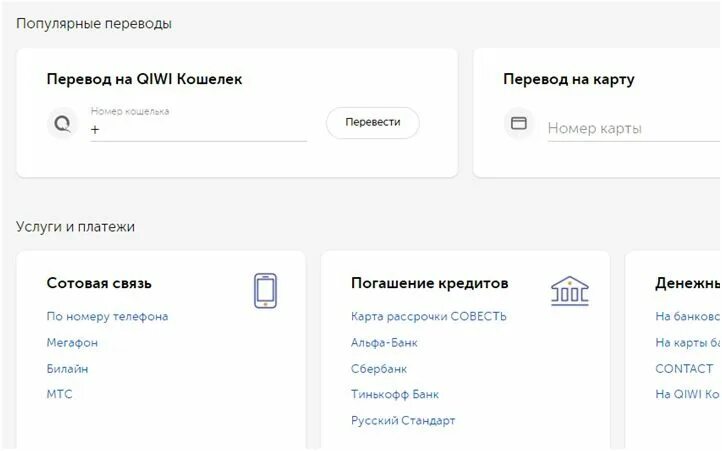This screenshot has width=722, height=451.
Task: Focus the Номер карты input field
Action: click(634, 129)
